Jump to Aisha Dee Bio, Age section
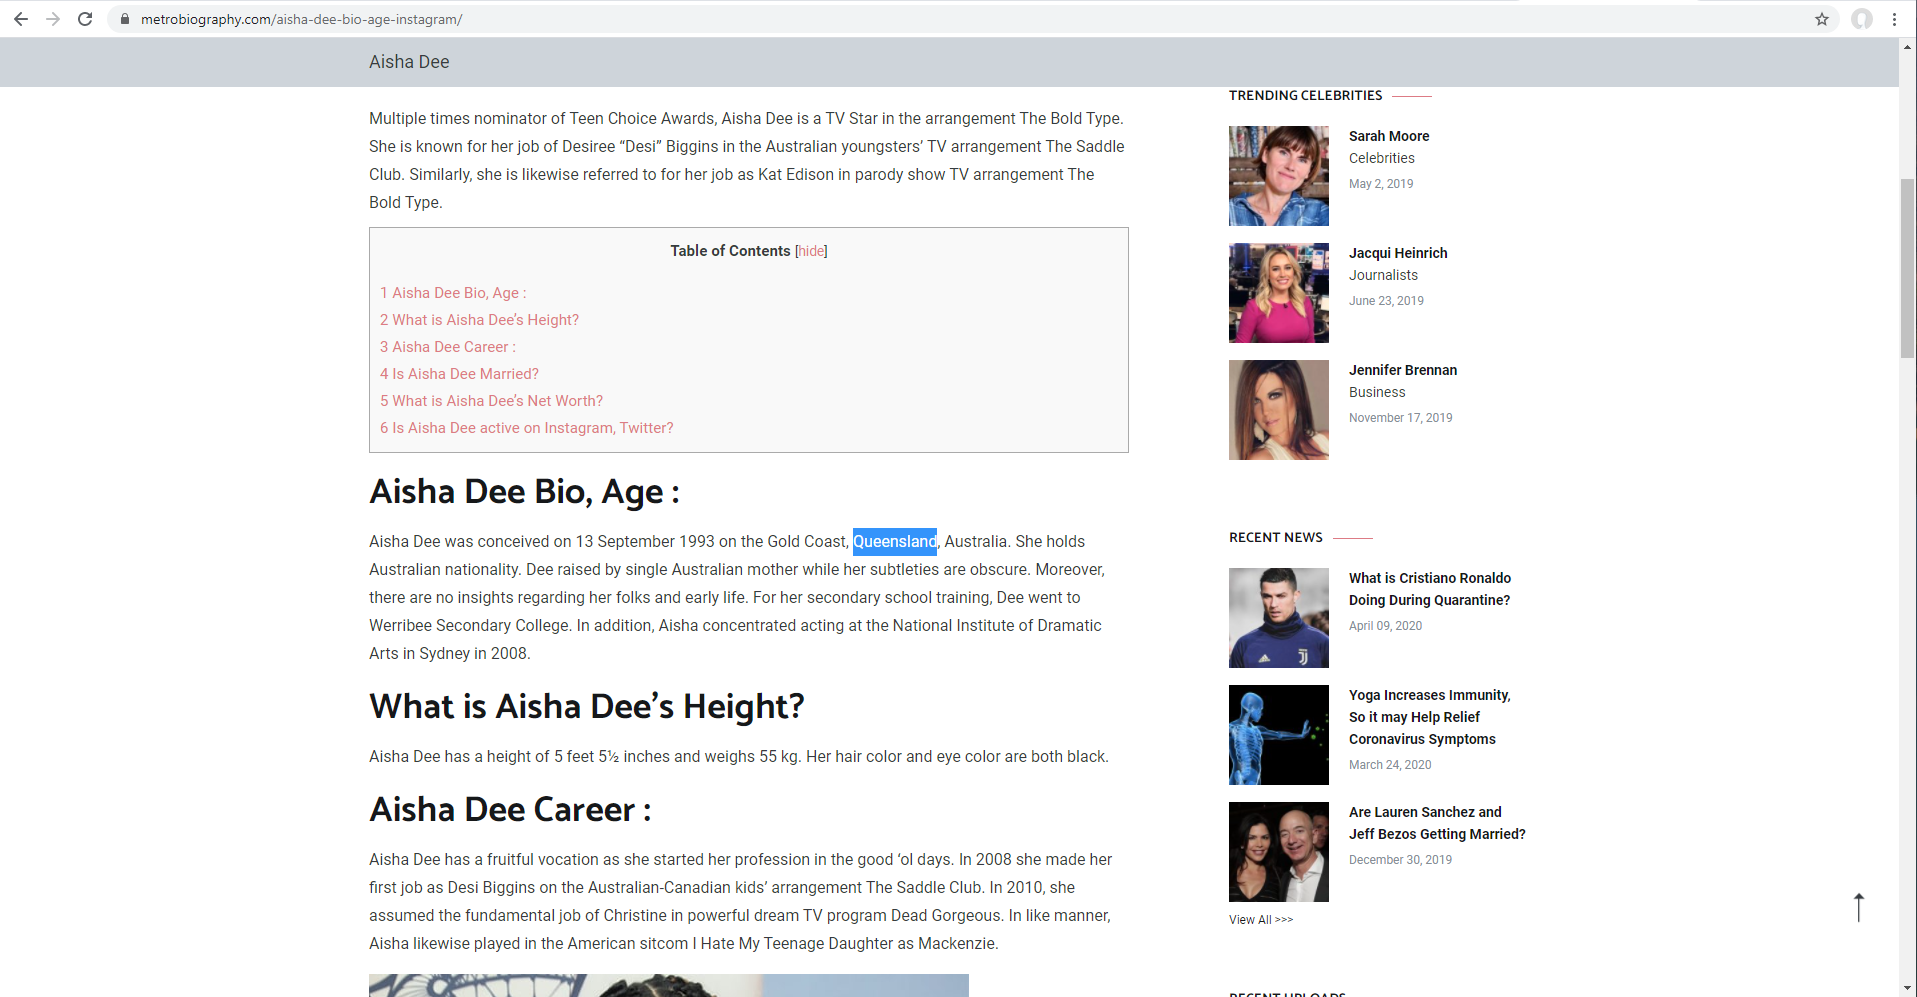Image resolution: width=1917 pixels, height=997 pixels. click(x=453, y=293)
